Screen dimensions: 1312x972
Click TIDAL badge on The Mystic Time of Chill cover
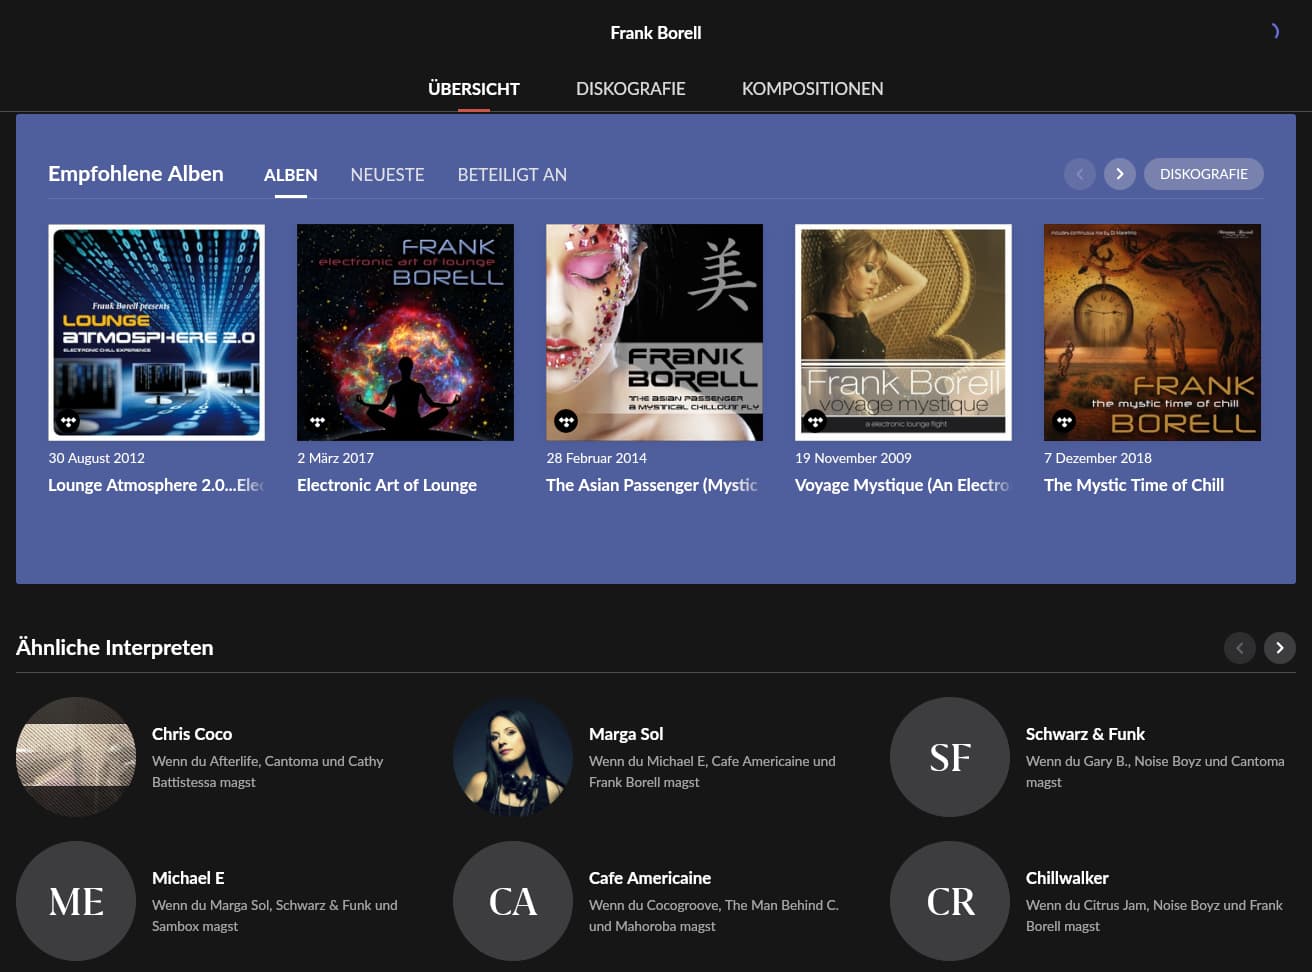click(x=1064, y=421)
